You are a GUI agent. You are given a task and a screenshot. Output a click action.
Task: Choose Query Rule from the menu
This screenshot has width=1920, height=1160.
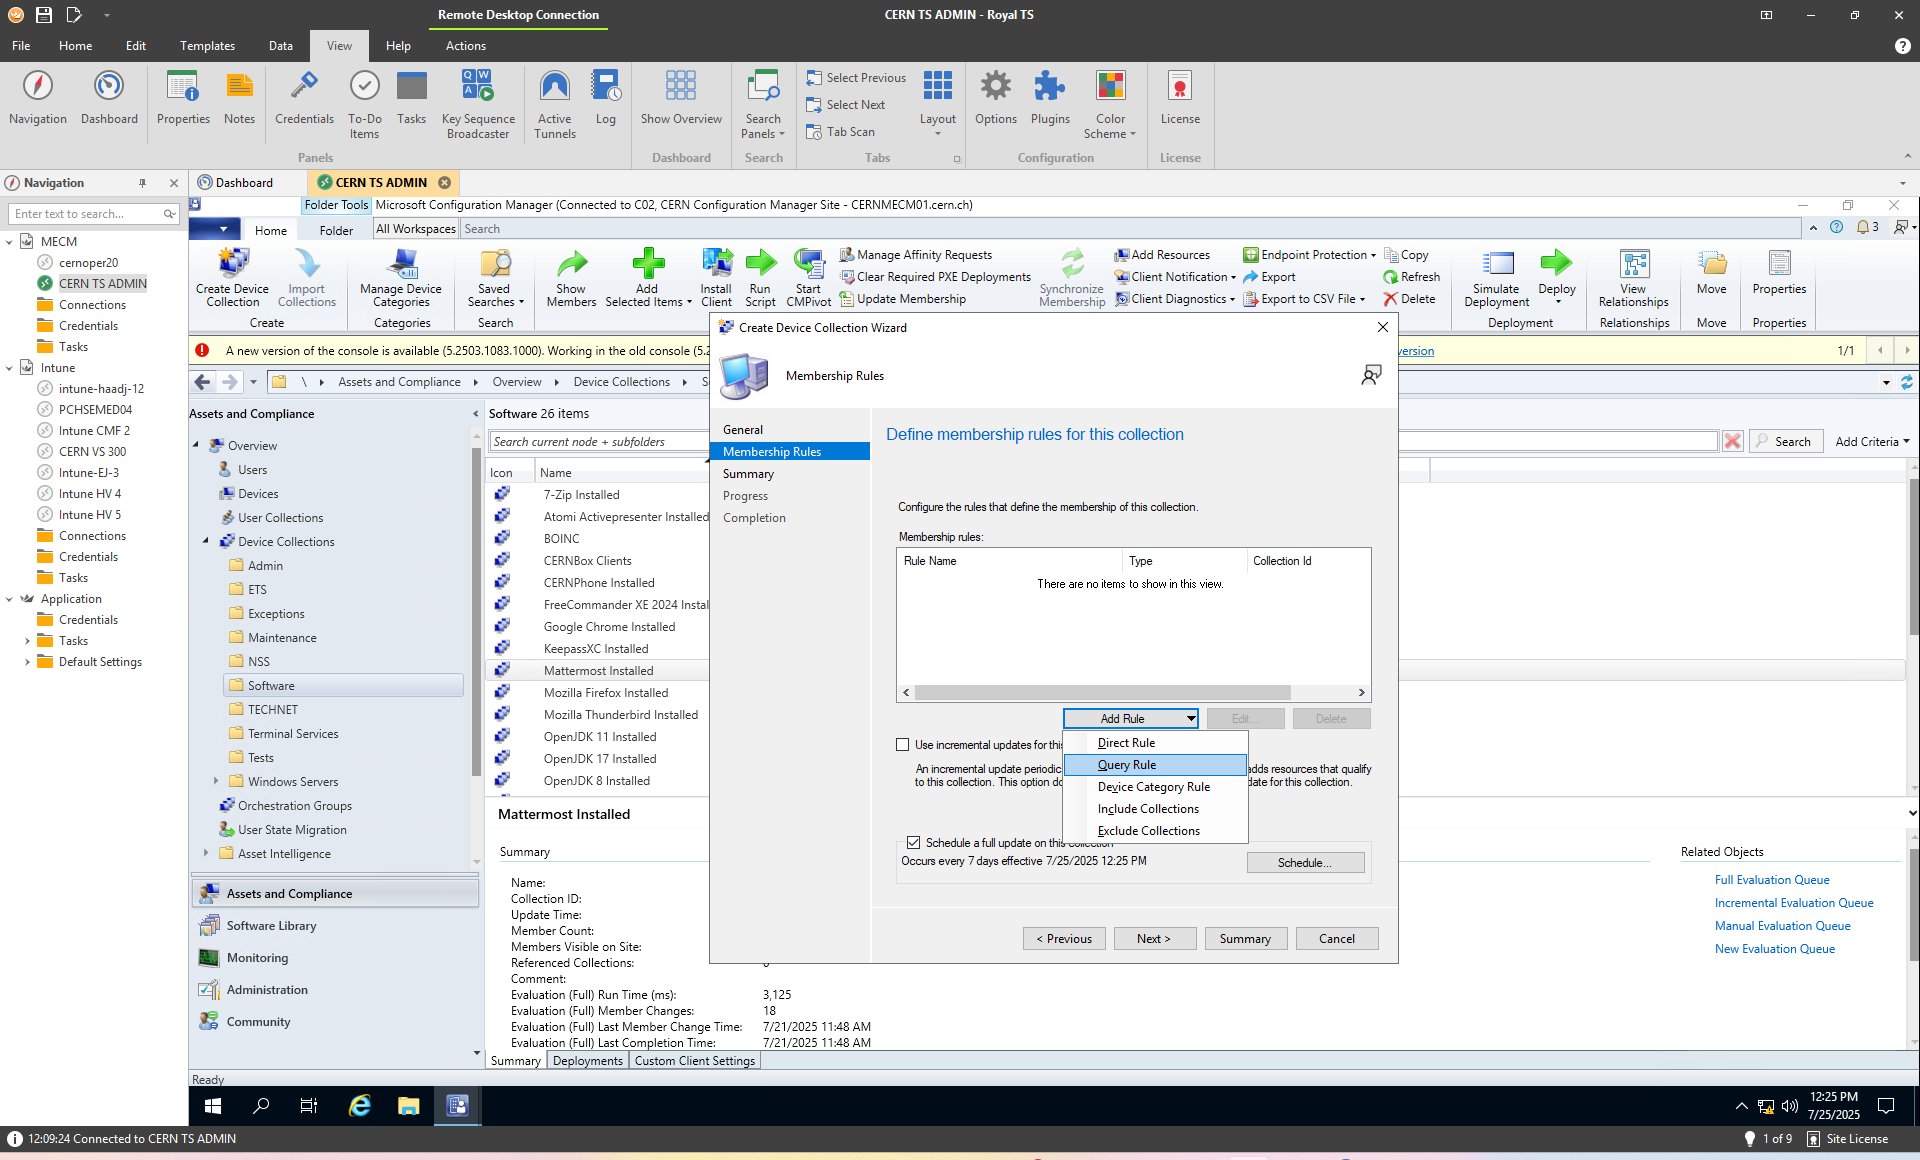click(1127, 765)
